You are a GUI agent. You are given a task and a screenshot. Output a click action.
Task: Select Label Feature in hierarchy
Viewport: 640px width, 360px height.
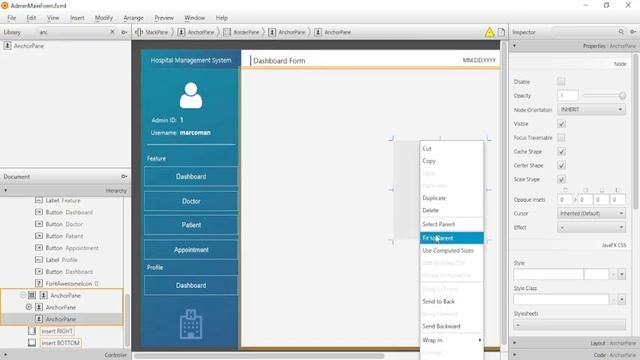[x=58, y=200]
